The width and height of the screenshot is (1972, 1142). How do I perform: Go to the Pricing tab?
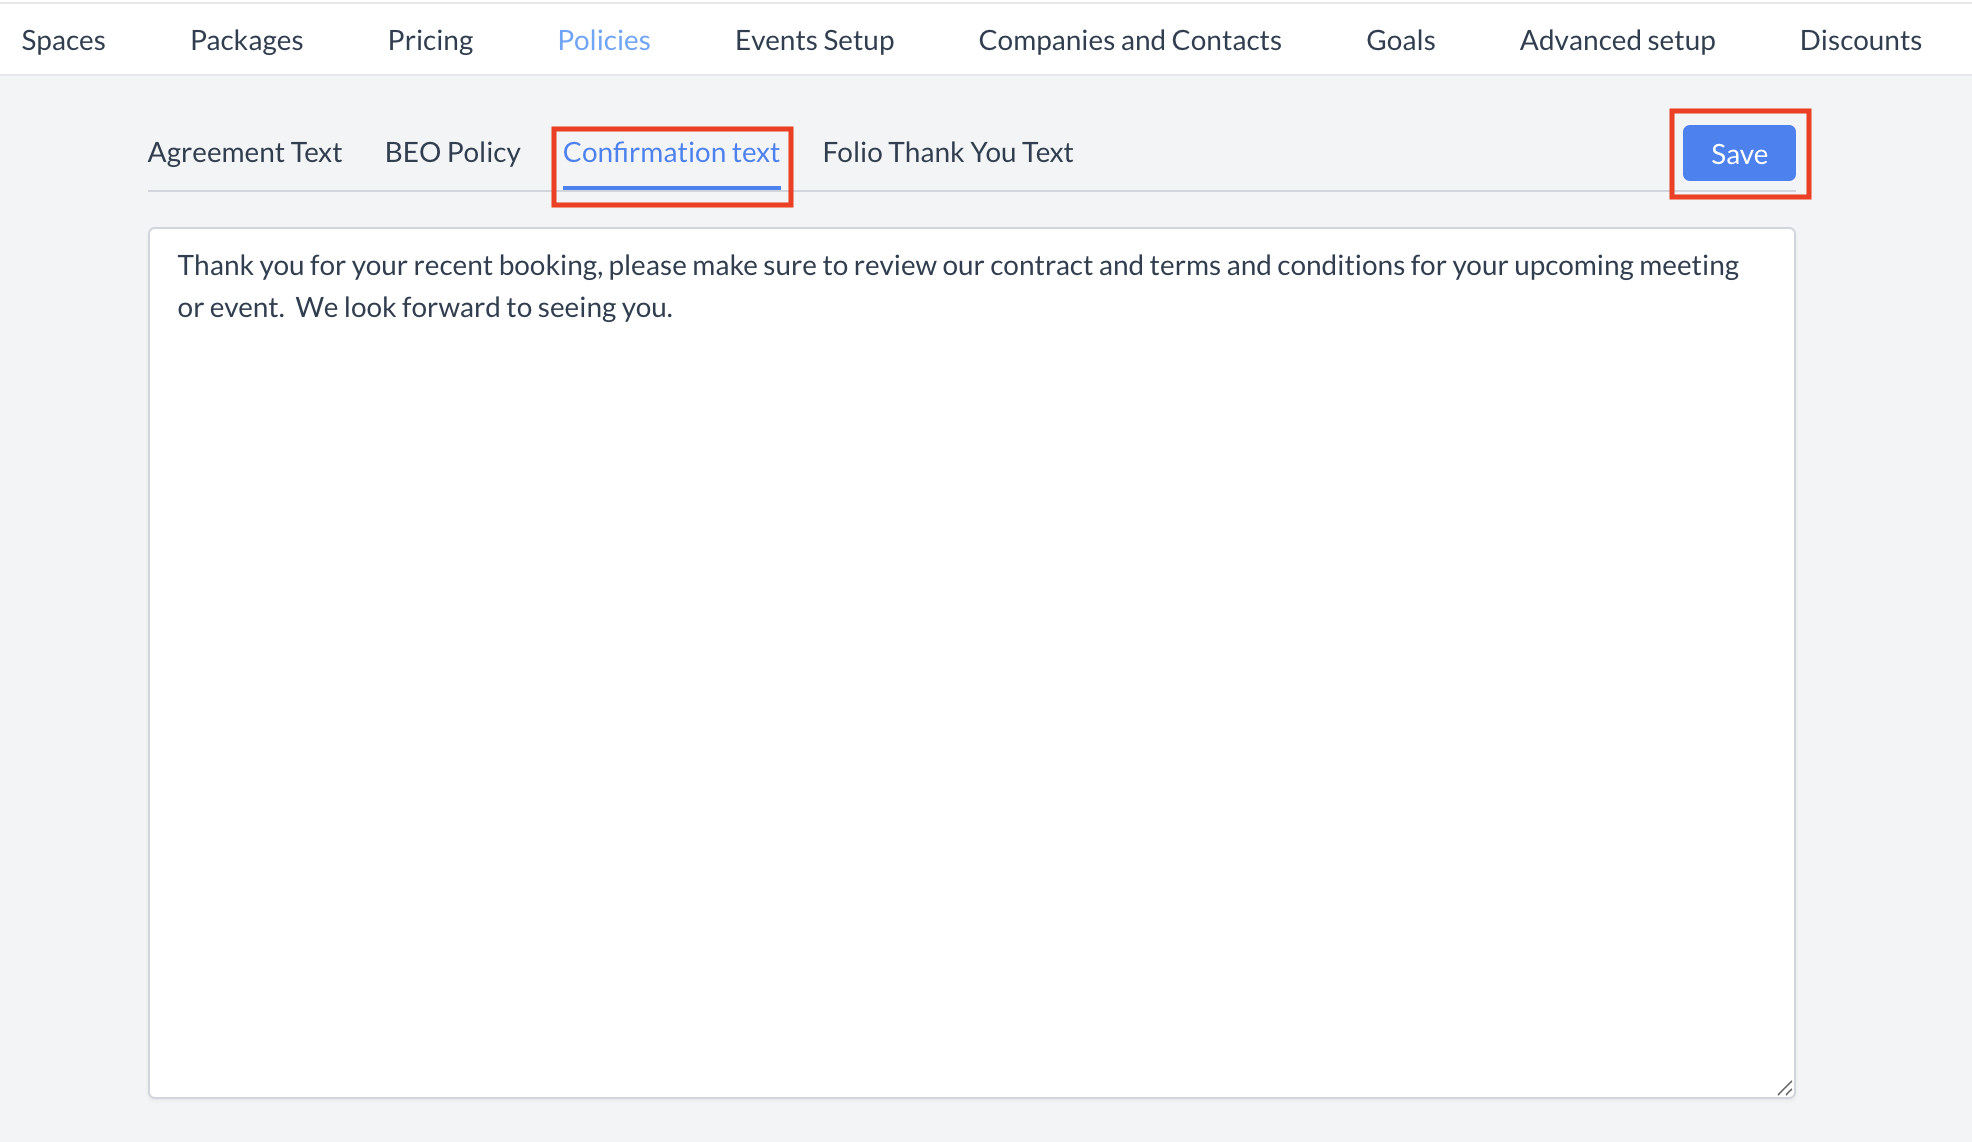tap(430, 40)
